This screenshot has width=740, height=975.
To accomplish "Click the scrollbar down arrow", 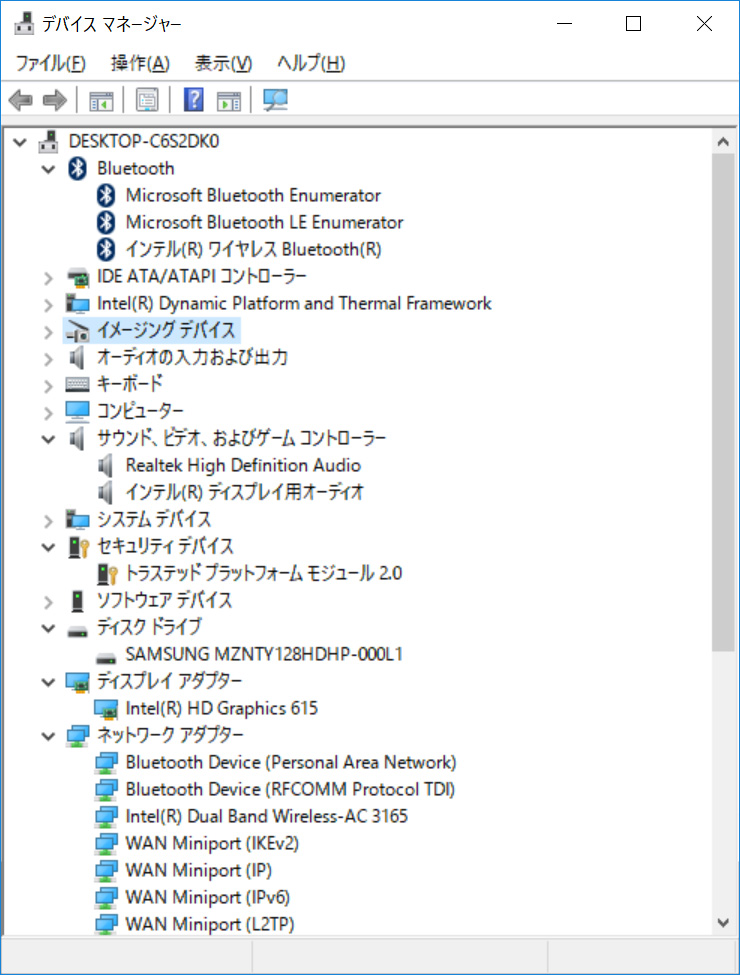I will click(723, 923).
